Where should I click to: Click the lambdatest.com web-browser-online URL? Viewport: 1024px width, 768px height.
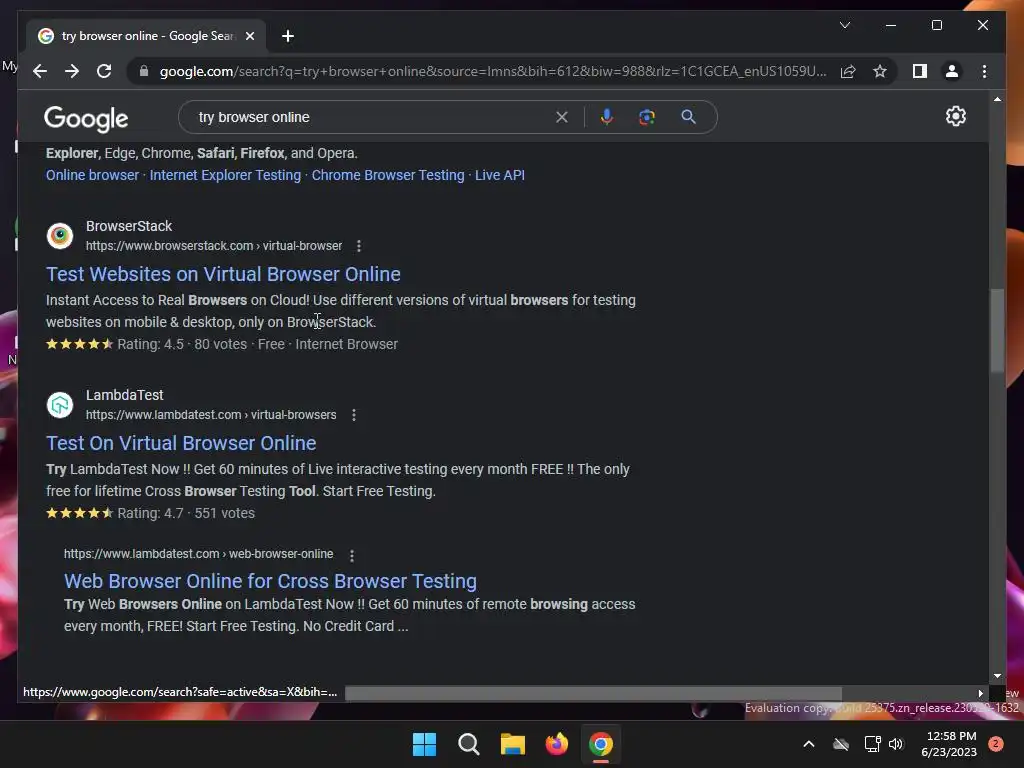coord(199,554)
